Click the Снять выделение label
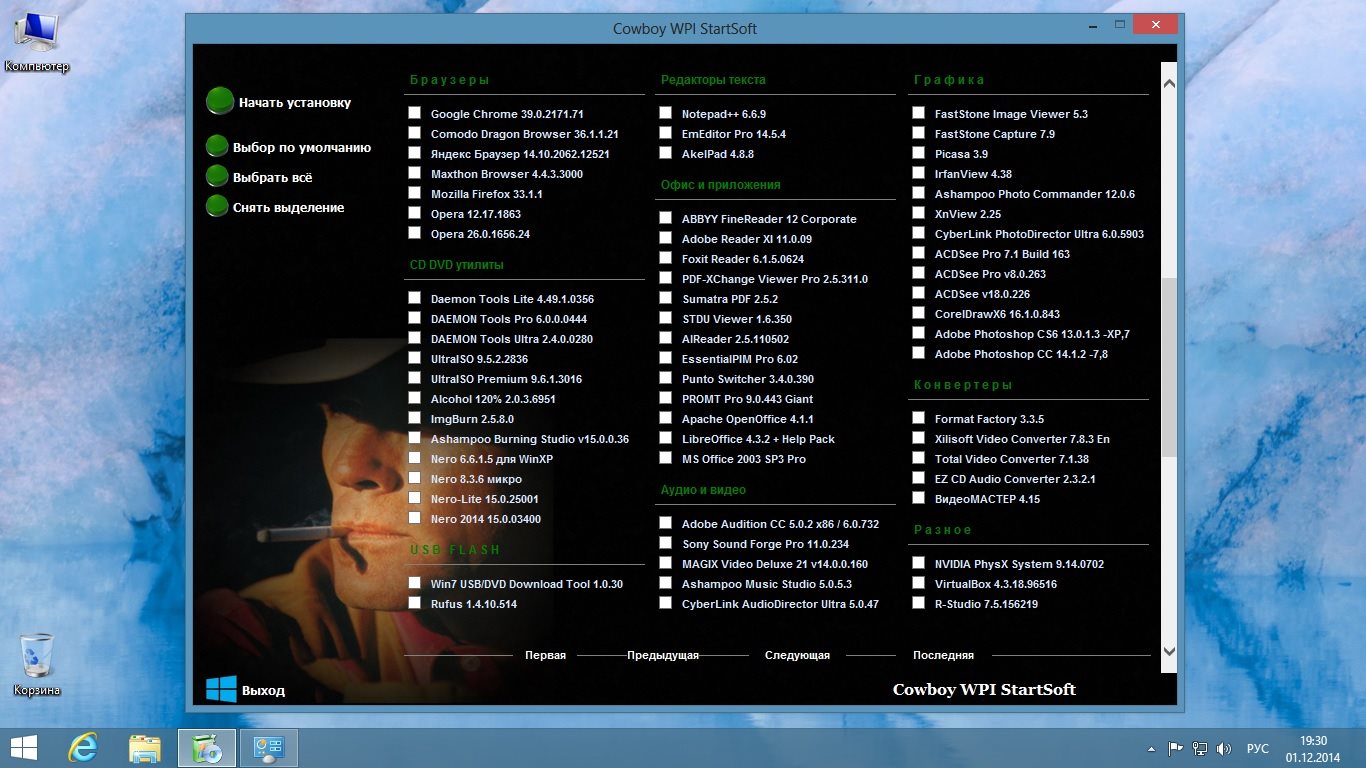Viewport: 1366px width, 768px height. click(x=289, y=207)
